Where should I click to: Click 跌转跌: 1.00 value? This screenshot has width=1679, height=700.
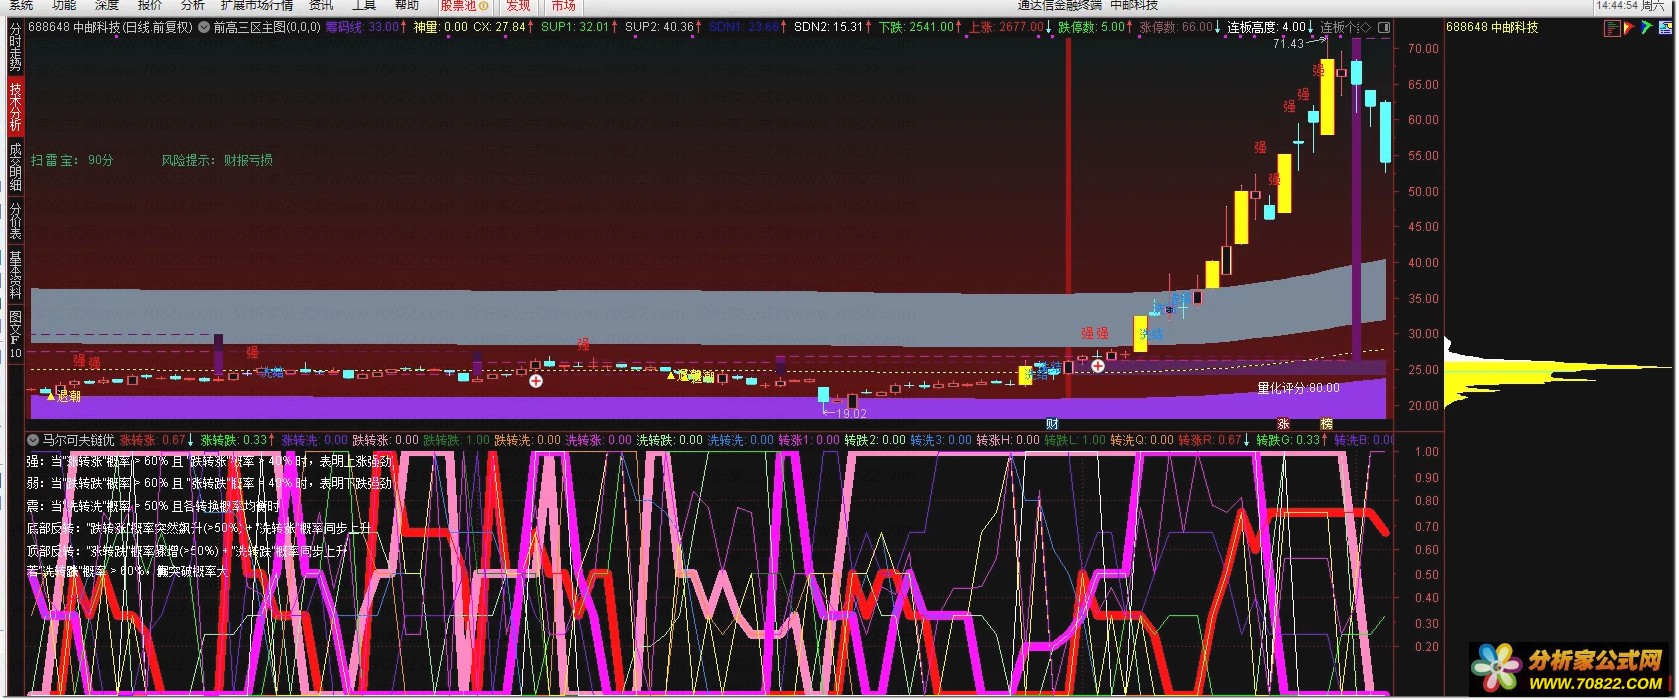pos(456,440)
